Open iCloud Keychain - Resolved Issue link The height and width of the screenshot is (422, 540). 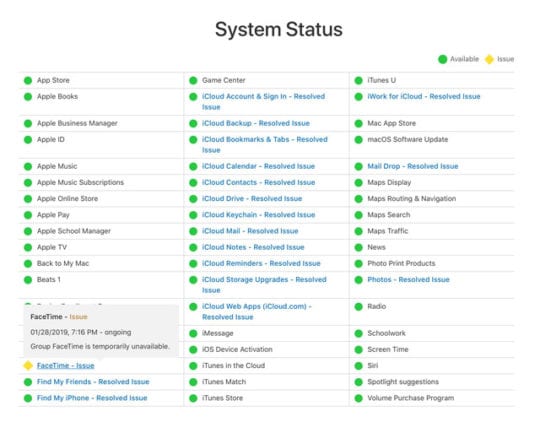tap(259, 215)
